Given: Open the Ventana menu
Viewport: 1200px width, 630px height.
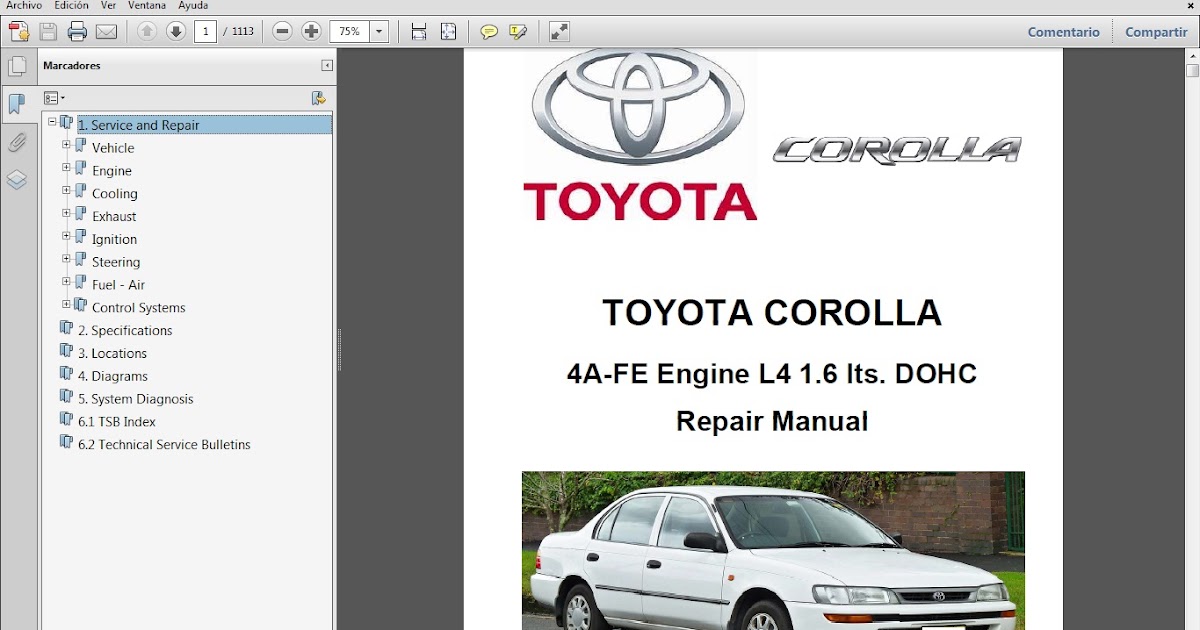Looking at the screenshot, I should (x=147, y=6).
